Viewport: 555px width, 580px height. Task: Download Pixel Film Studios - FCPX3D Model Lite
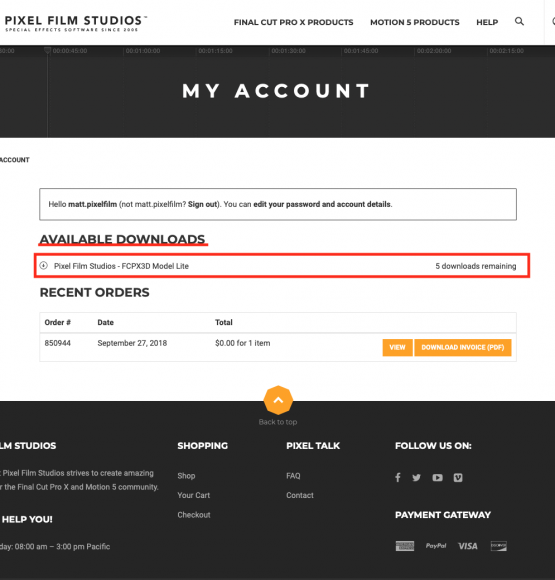[121, 266]
